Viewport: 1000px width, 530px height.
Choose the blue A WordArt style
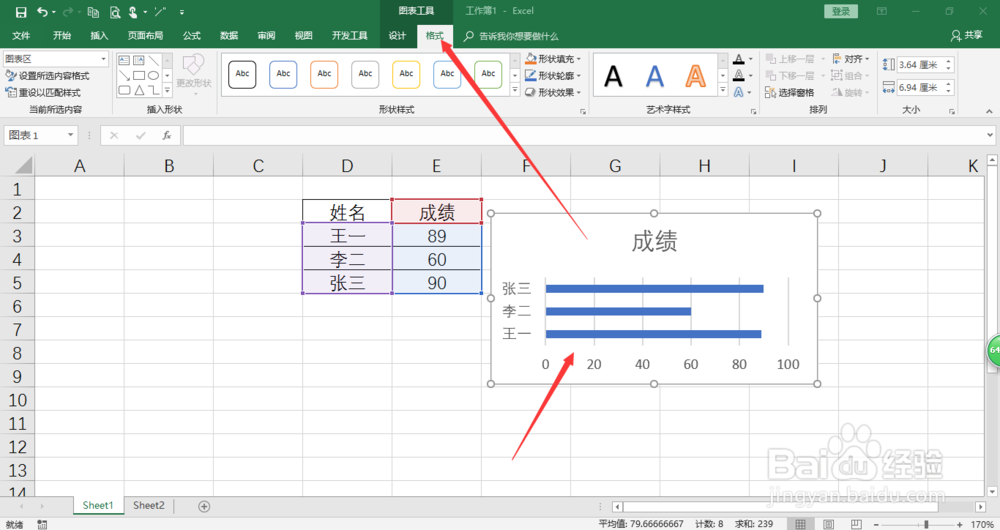click(x=655, y=77)
